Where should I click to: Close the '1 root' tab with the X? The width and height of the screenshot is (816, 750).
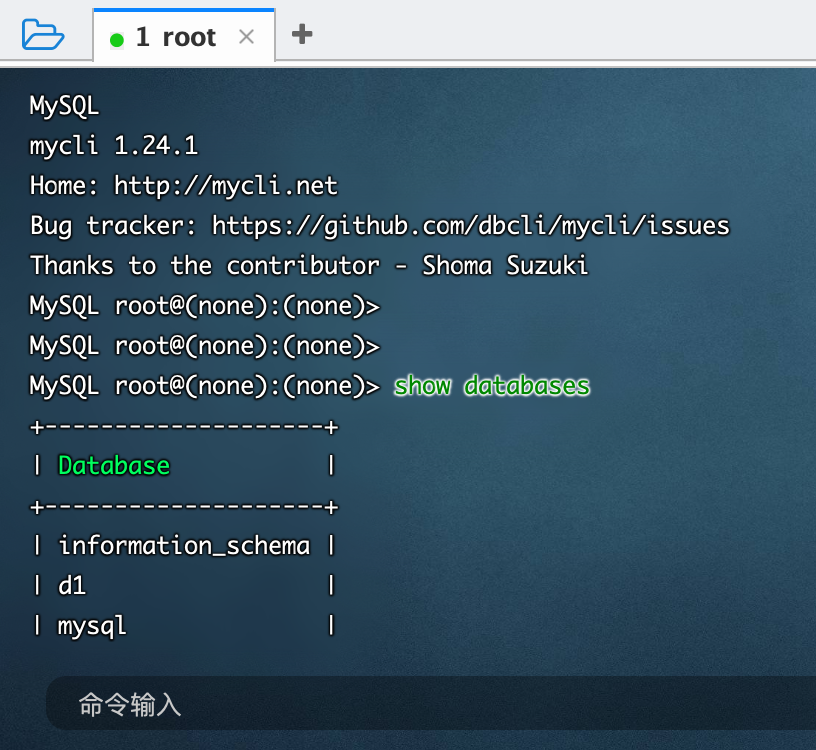(x=246, y=36)
